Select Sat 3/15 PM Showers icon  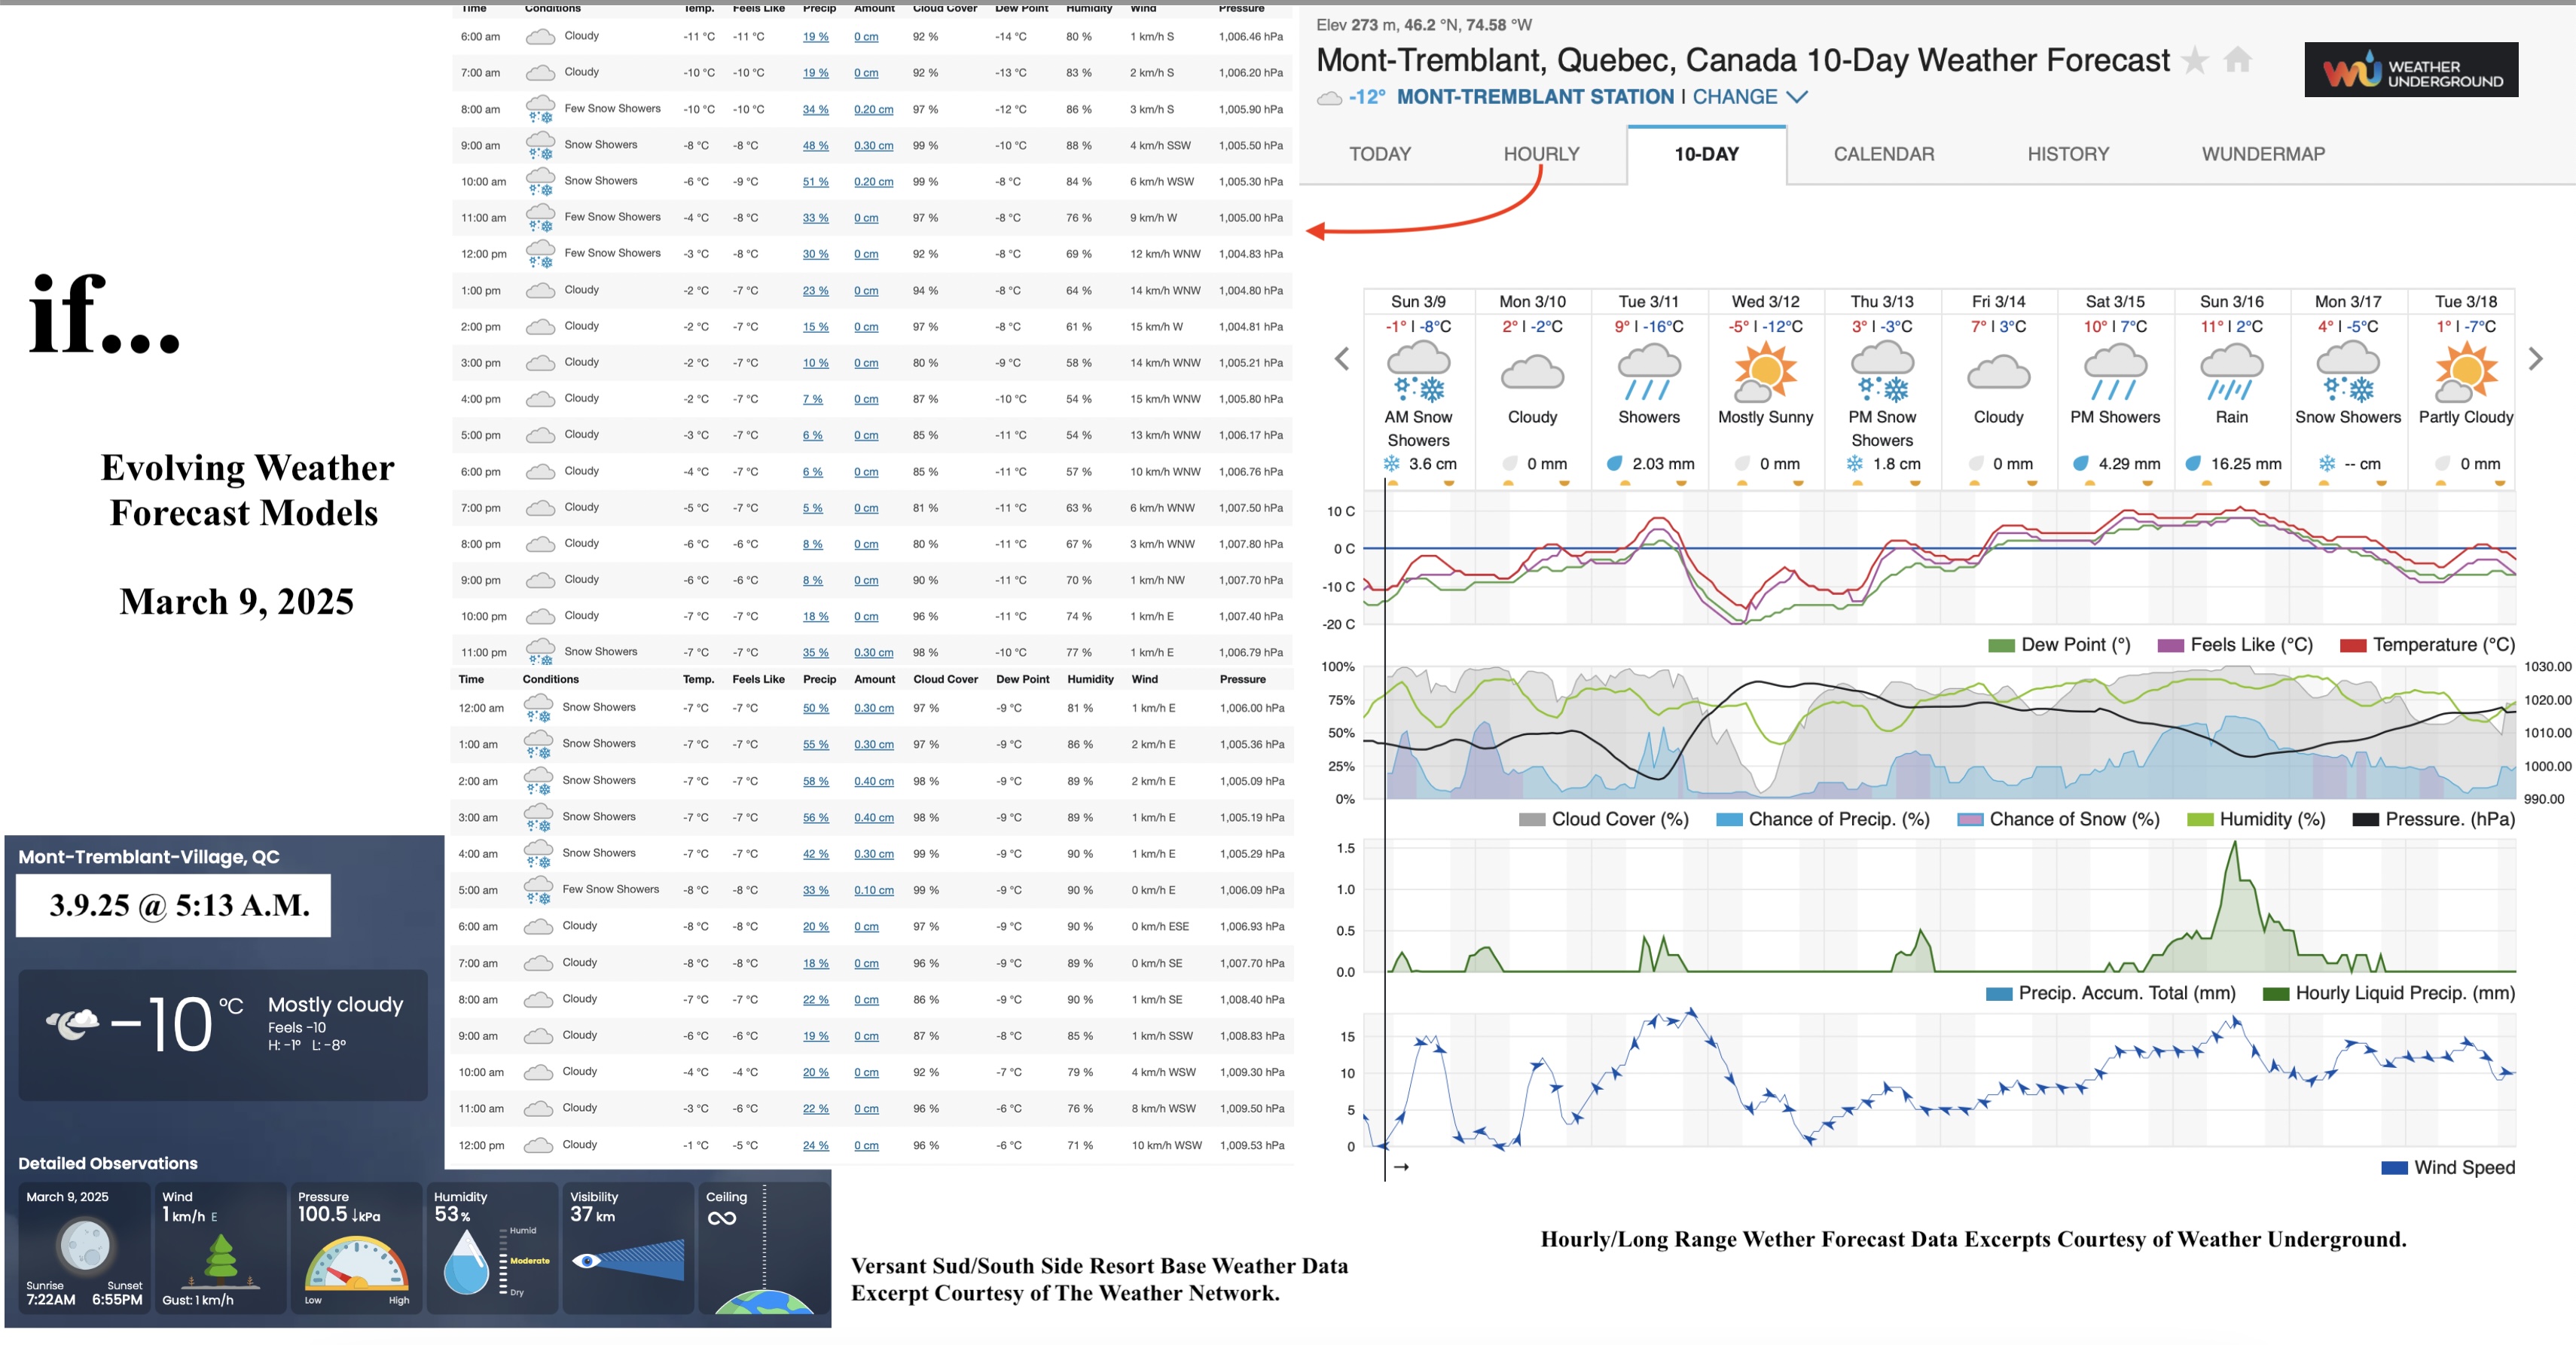pos(2115,372)
